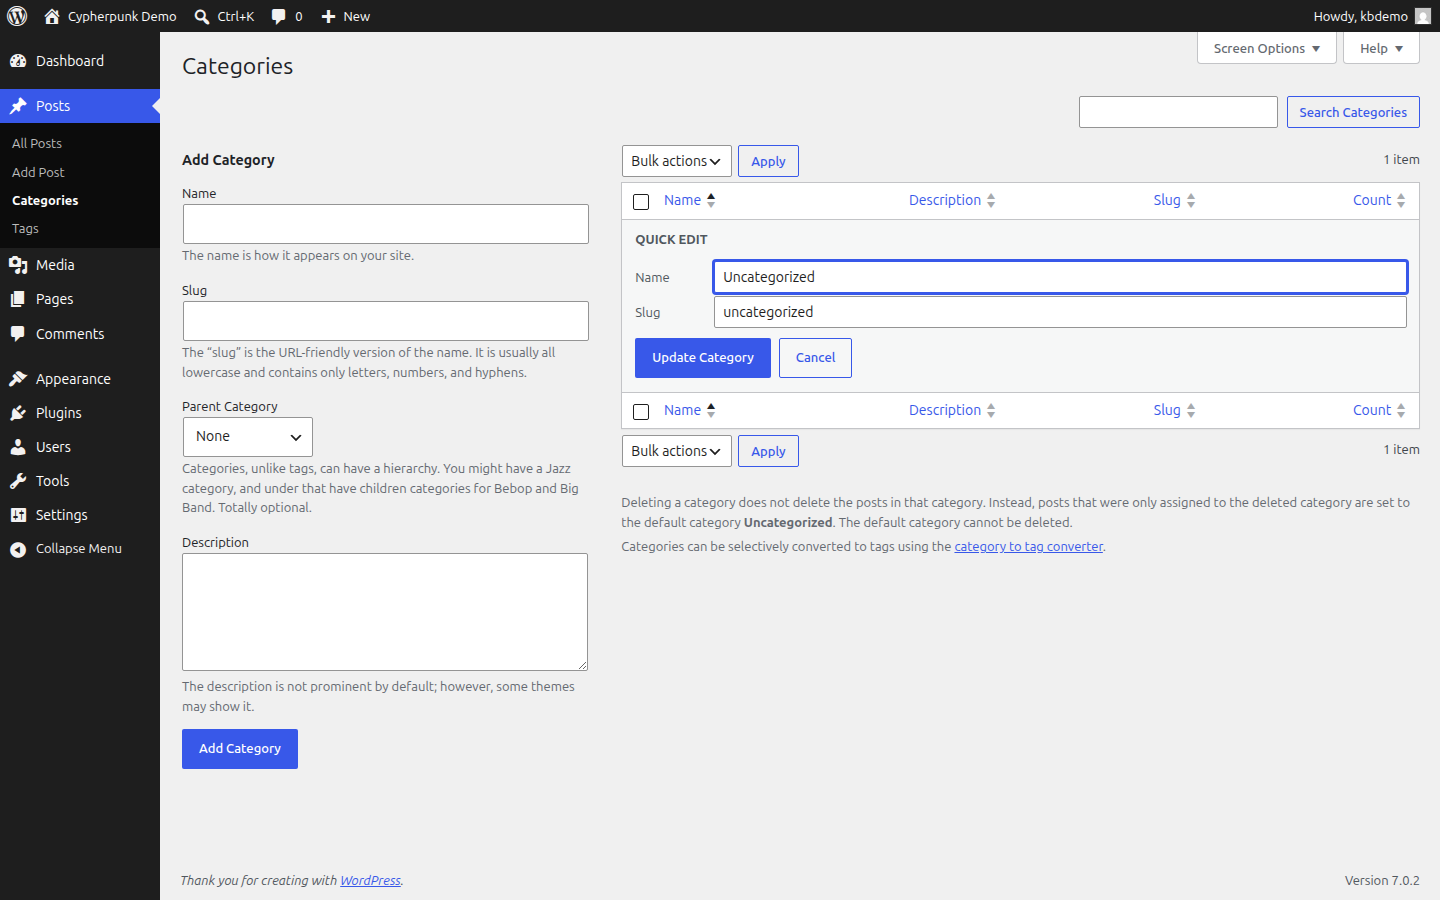Click the blue Add Category button

[x=240, y=749]
